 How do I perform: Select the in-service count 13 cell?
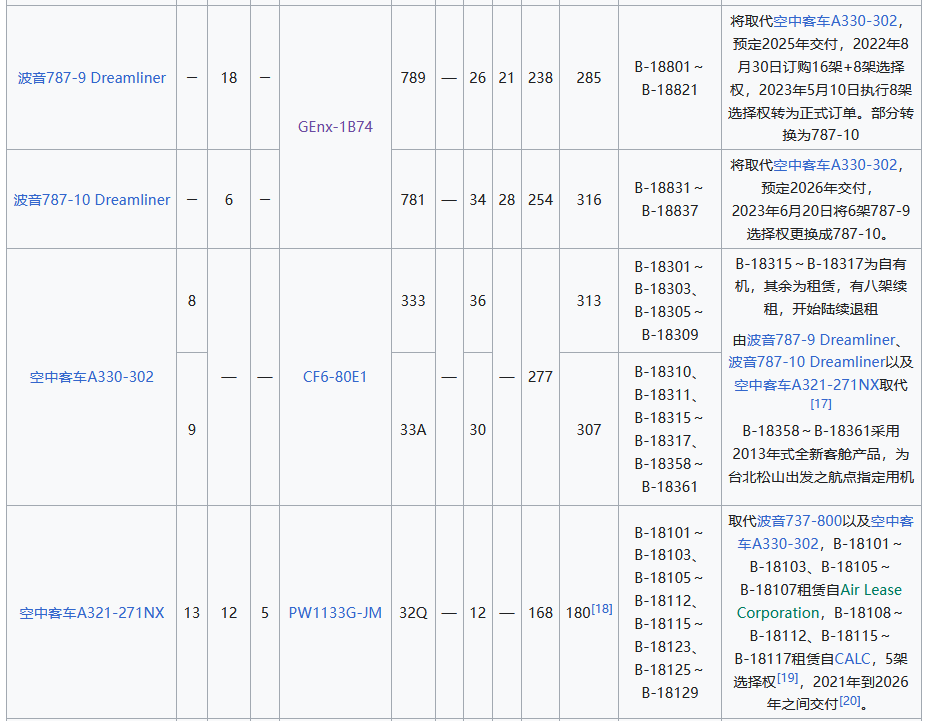click(192, 613)
